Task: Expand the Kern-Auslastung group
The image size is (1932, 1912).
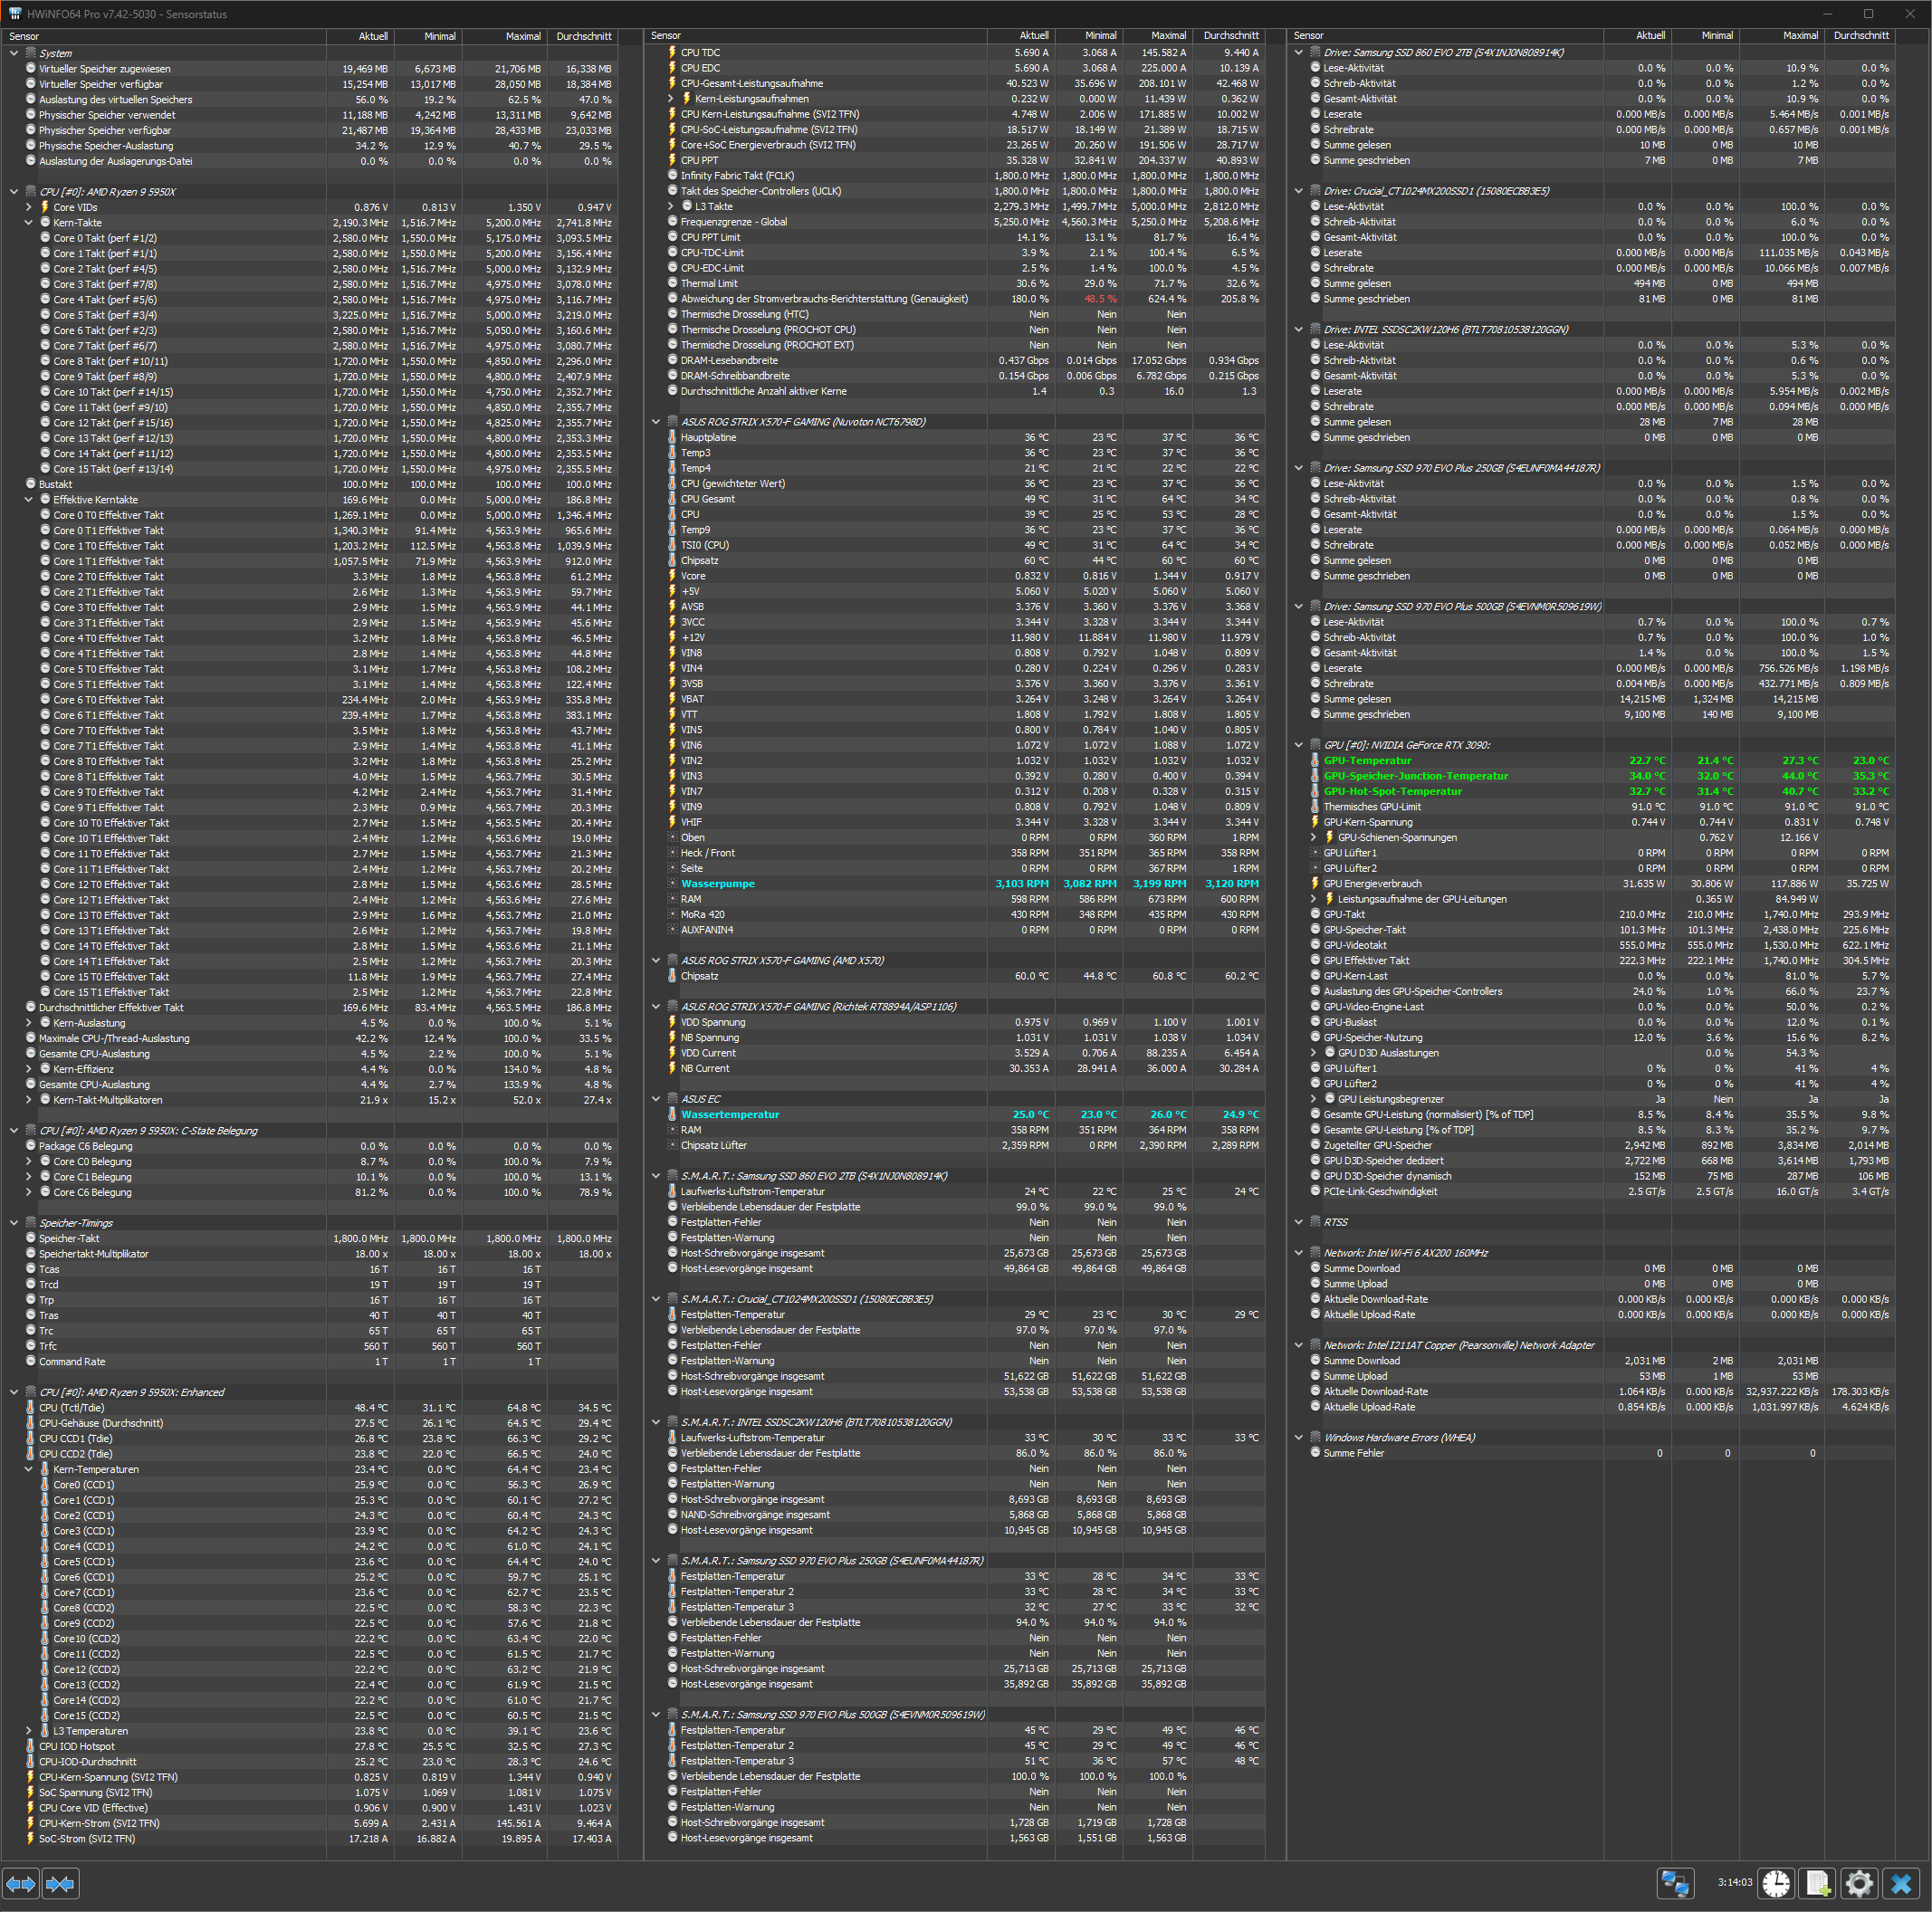Action: click(29, 1023)
